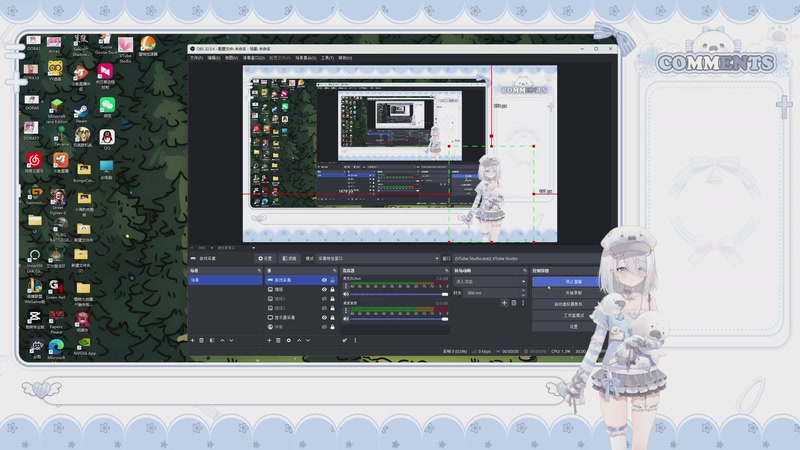The height and width of the screenshot is (450, 800).
Task: Show the hidden fourth source via eye
Action: [324, 308]
